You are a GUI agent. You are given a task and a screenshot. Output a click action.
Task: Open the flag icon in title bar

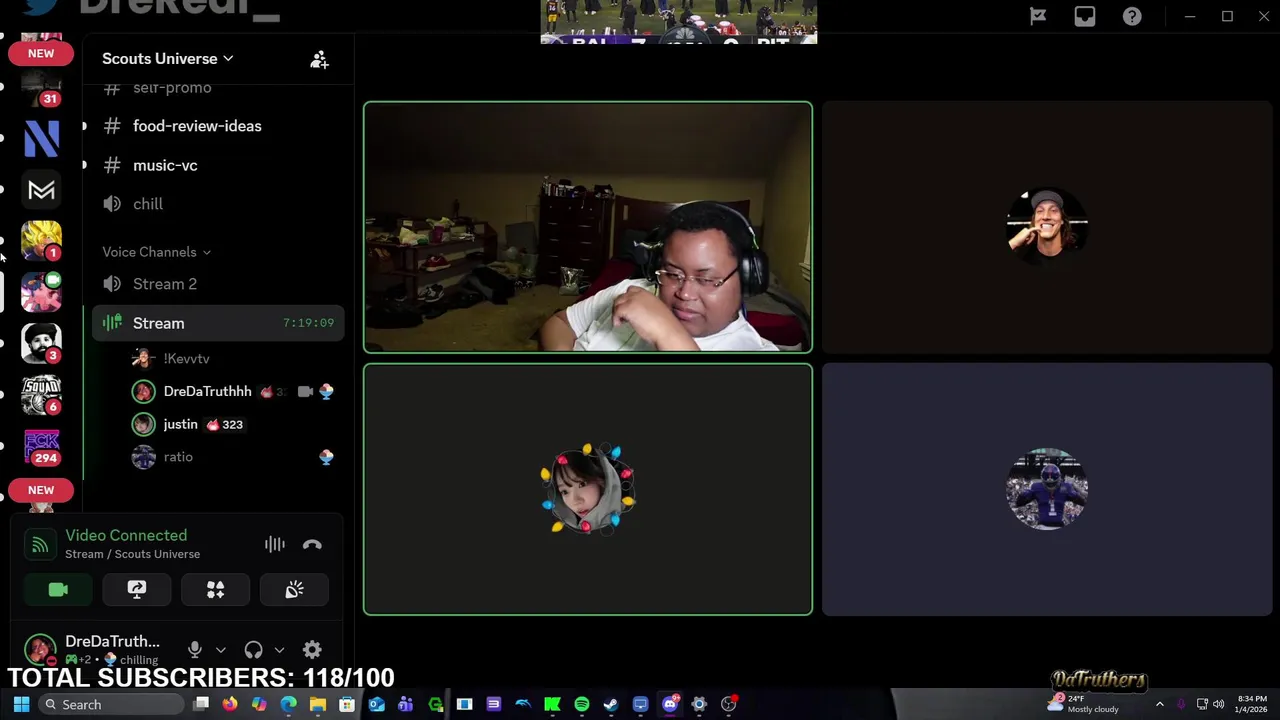coord(1038,16)
